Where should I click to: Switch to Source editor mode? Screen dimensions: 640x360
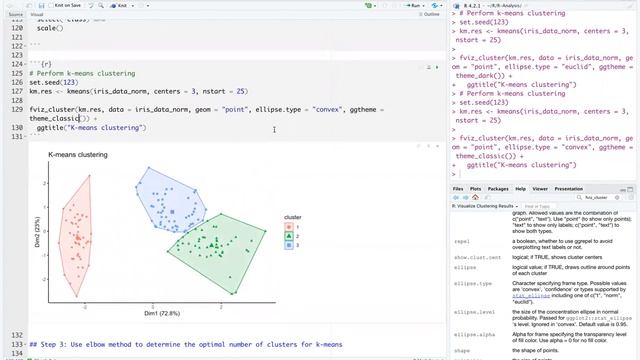click(16, 14)
